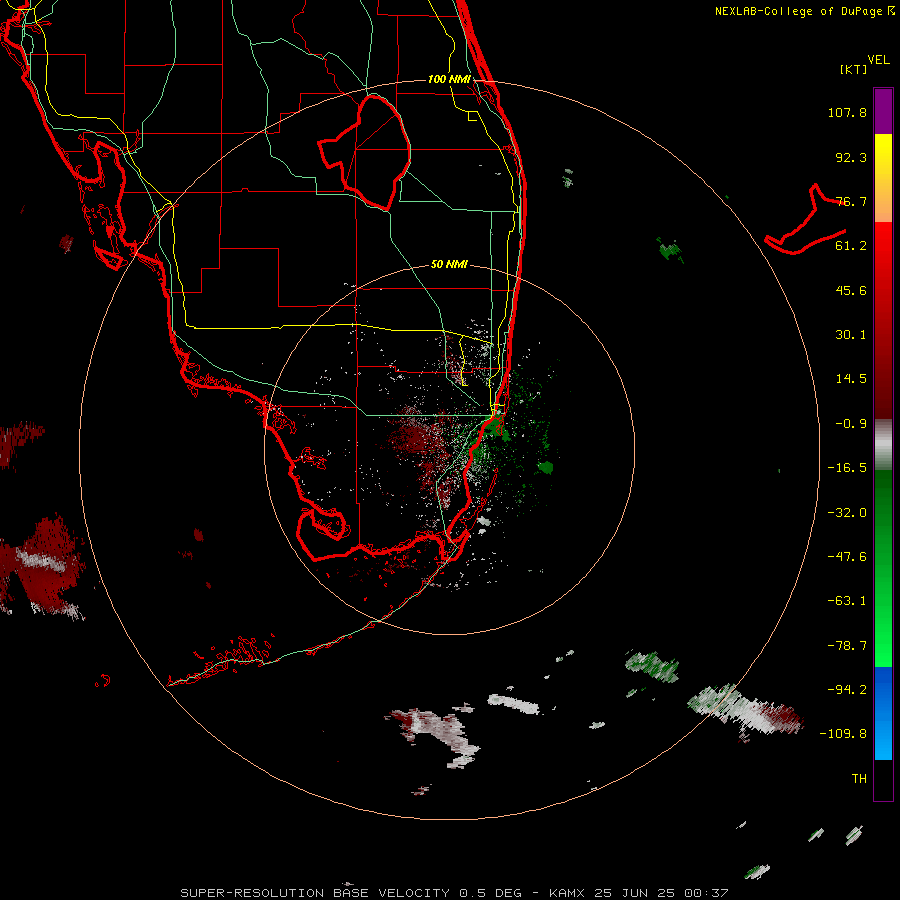Click the 92.3 legend value

(851, 157)
